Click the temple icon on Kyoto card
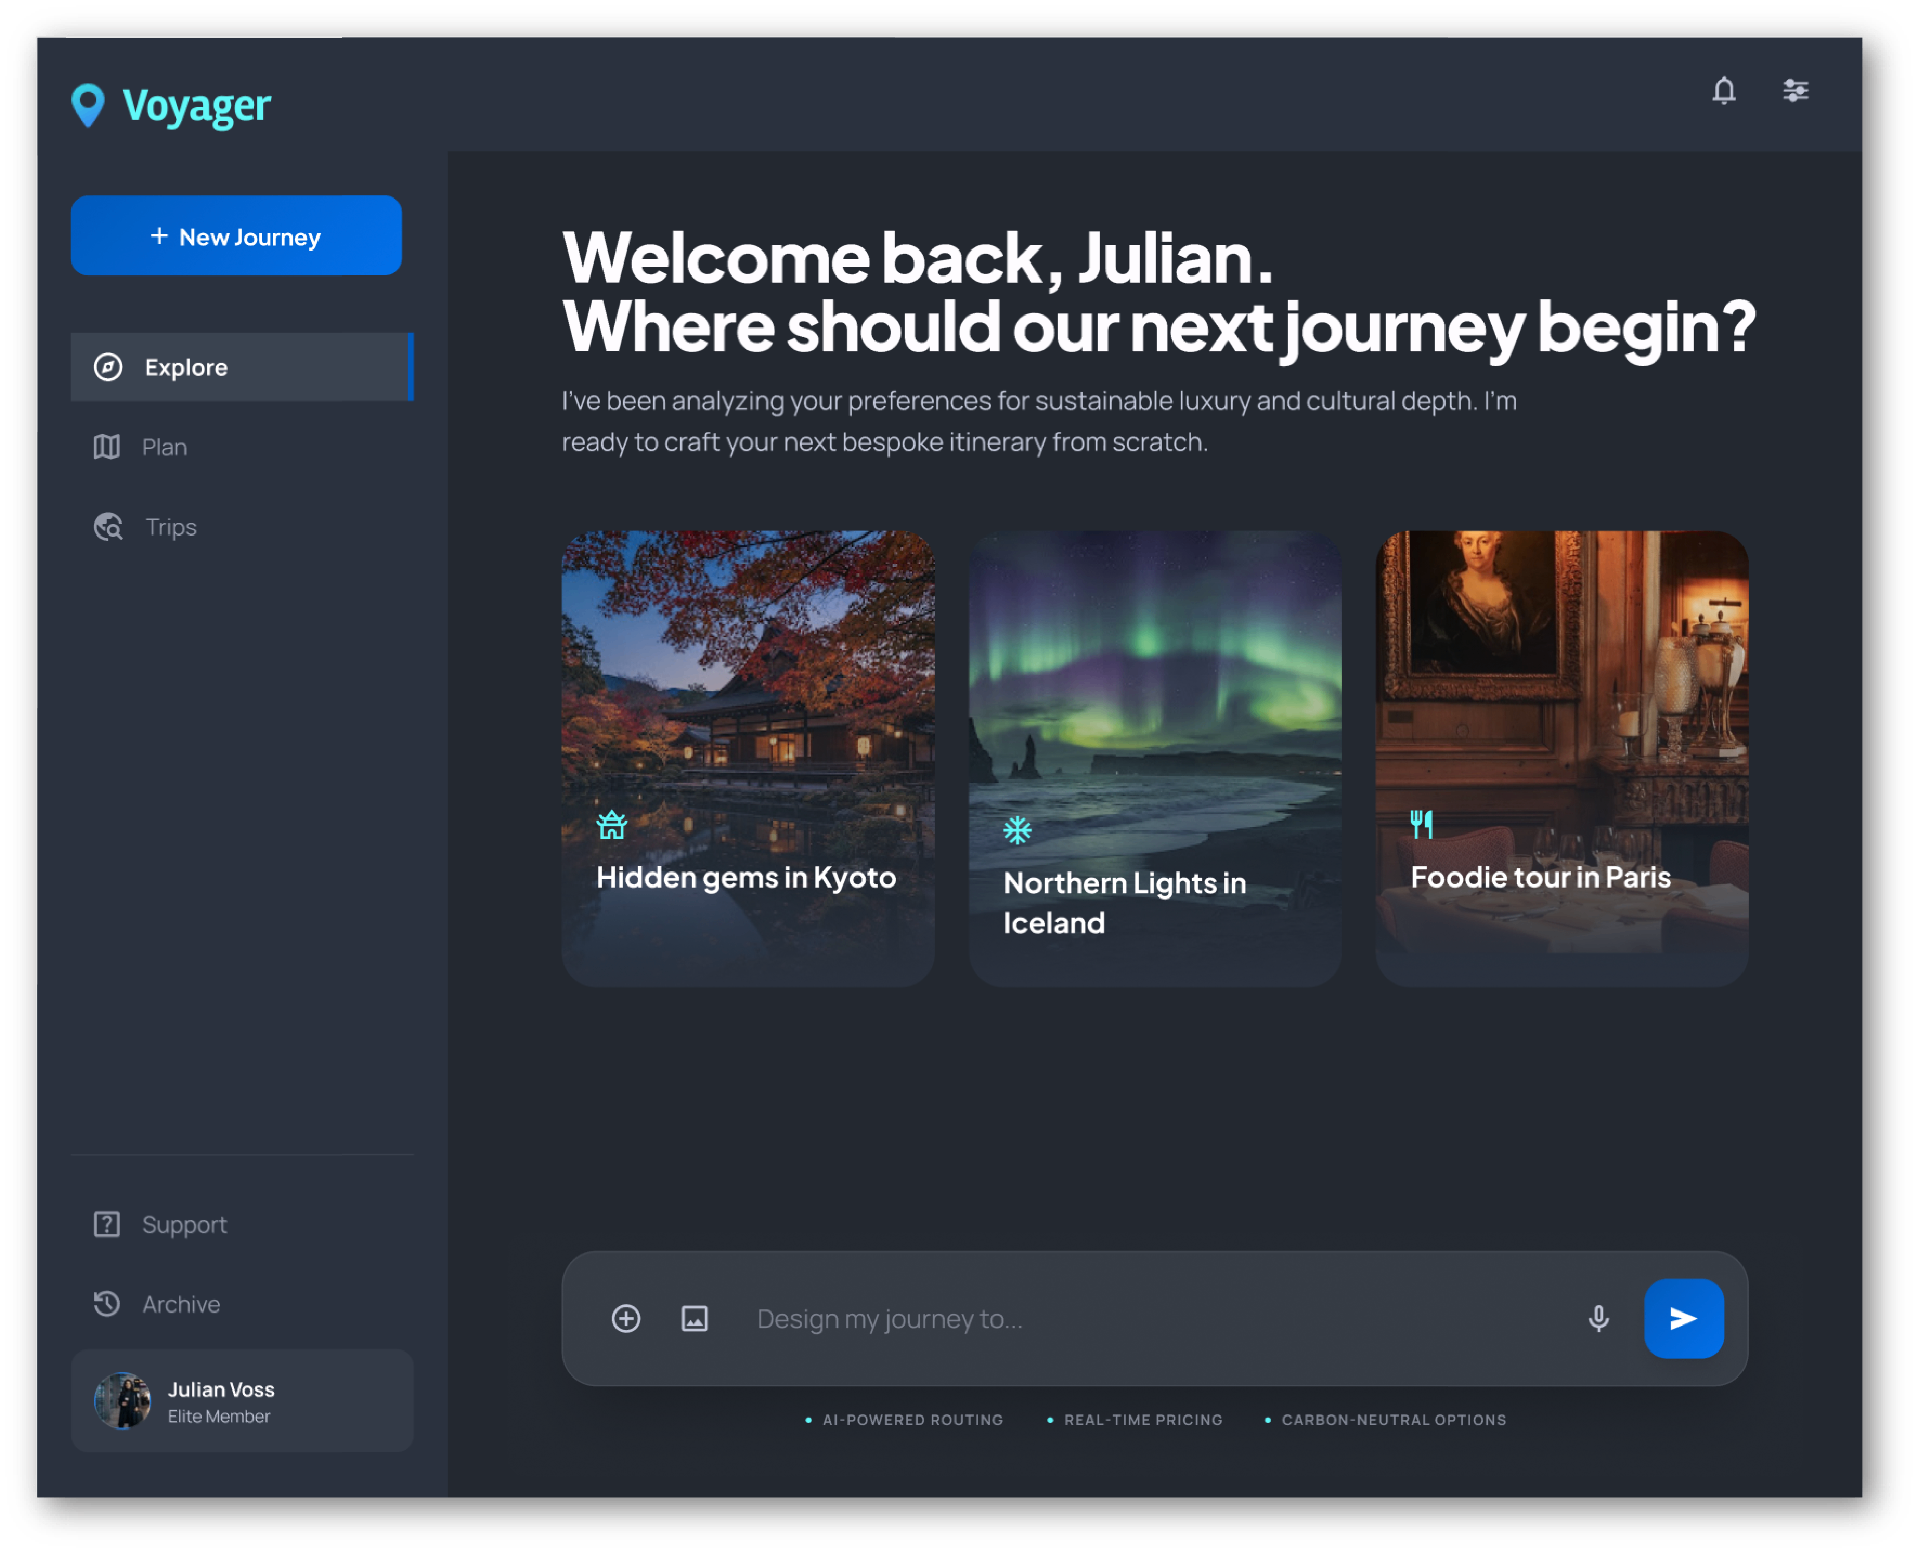 [x=611, y=825]
